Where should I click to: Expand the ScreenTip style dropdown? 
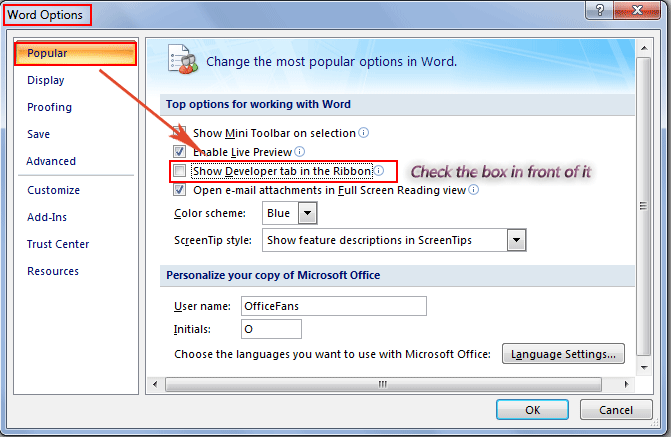tap(516, 240)
